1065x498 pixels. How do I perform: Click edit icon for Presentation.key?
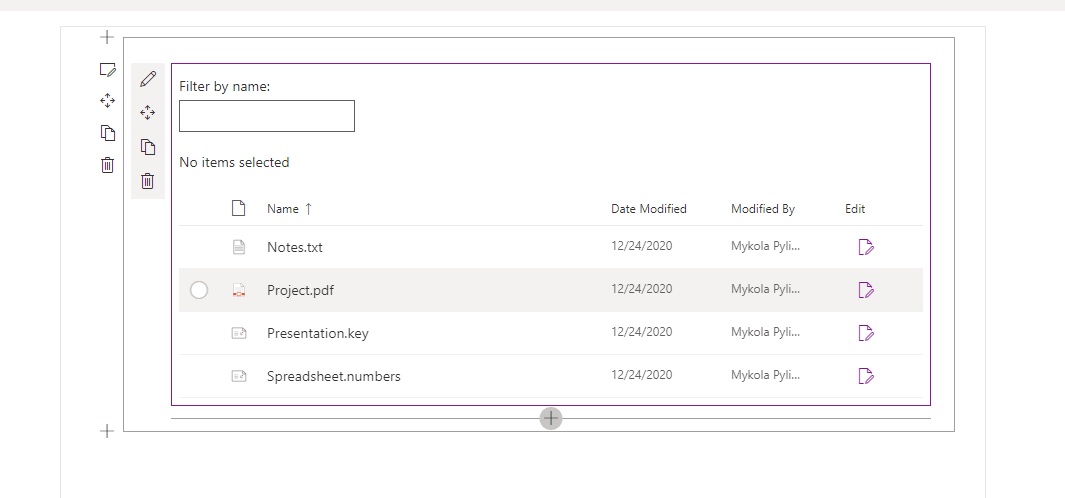pos(866,333)
